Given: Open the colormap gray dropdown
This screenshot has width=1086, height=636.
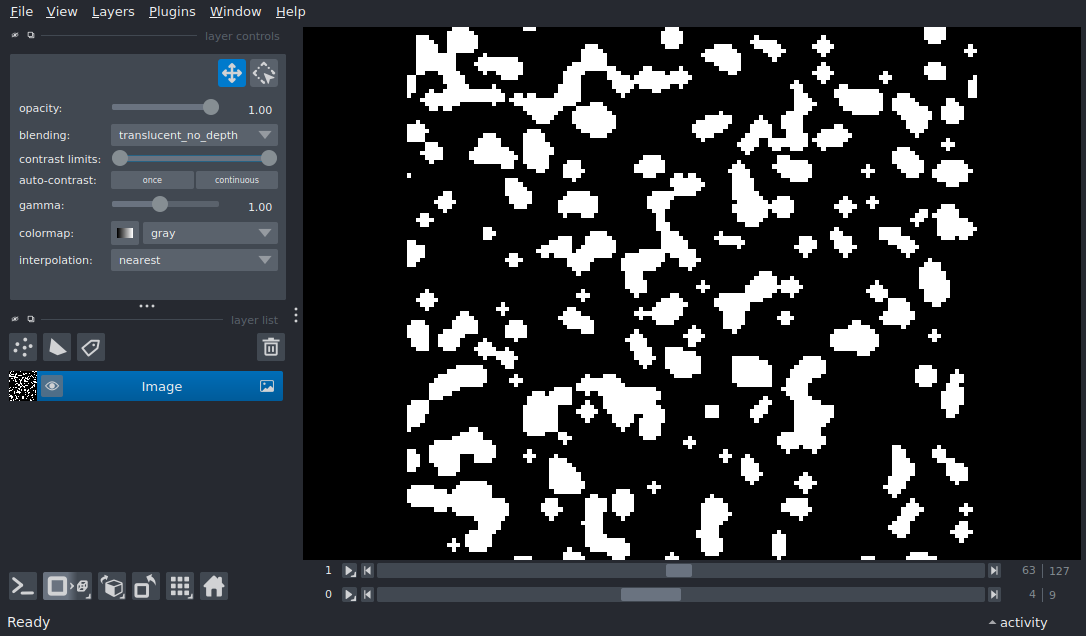Looking at the screenshot, I should (210, 233).
